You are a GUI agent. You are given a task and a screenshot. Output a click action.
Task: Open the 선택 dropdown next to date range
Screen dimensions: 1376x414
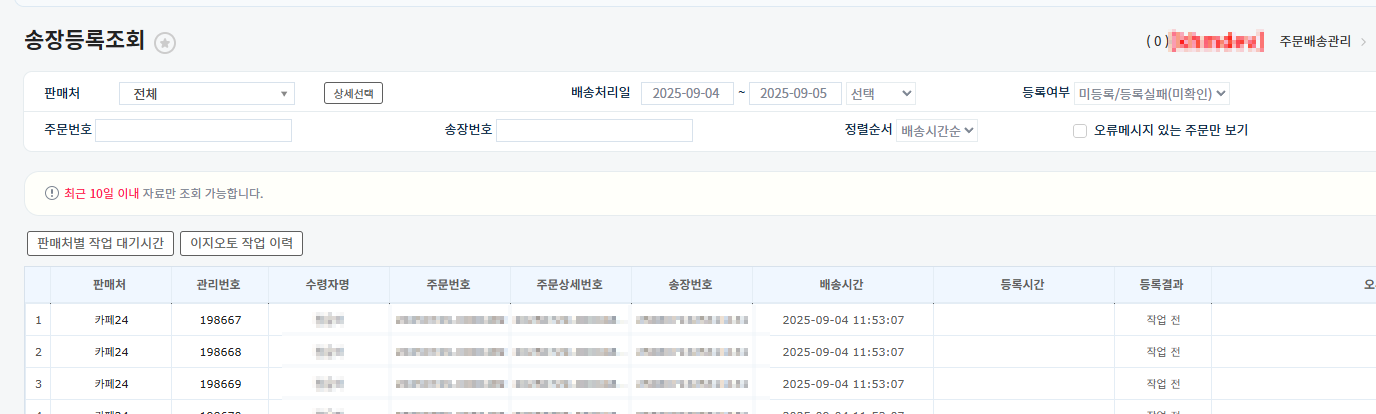[x=880, y=94]
